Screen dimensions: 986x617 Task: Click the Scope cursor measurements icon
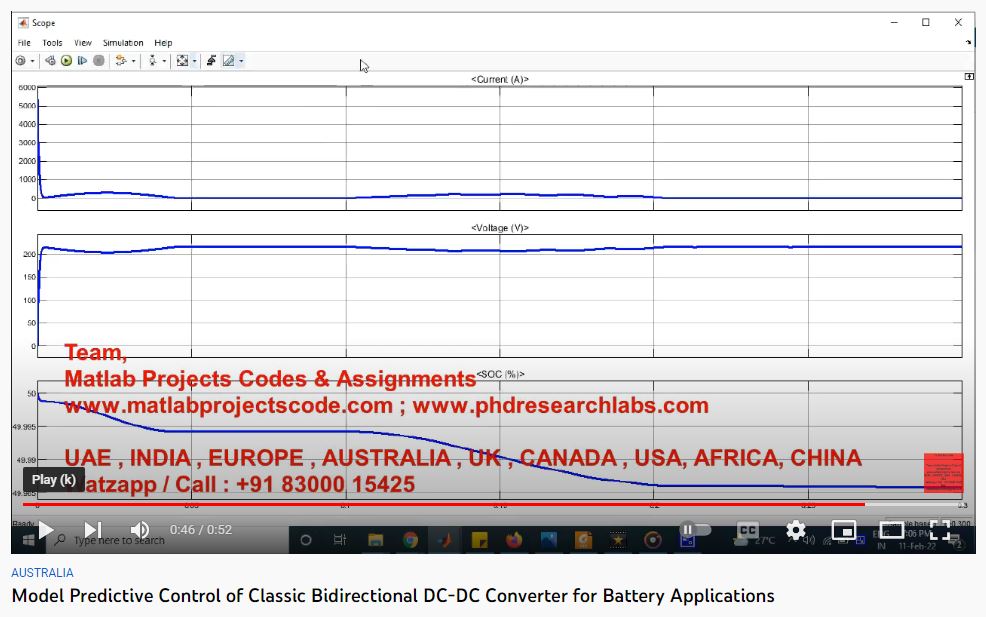pyautogui.click(x=228, y=61)
